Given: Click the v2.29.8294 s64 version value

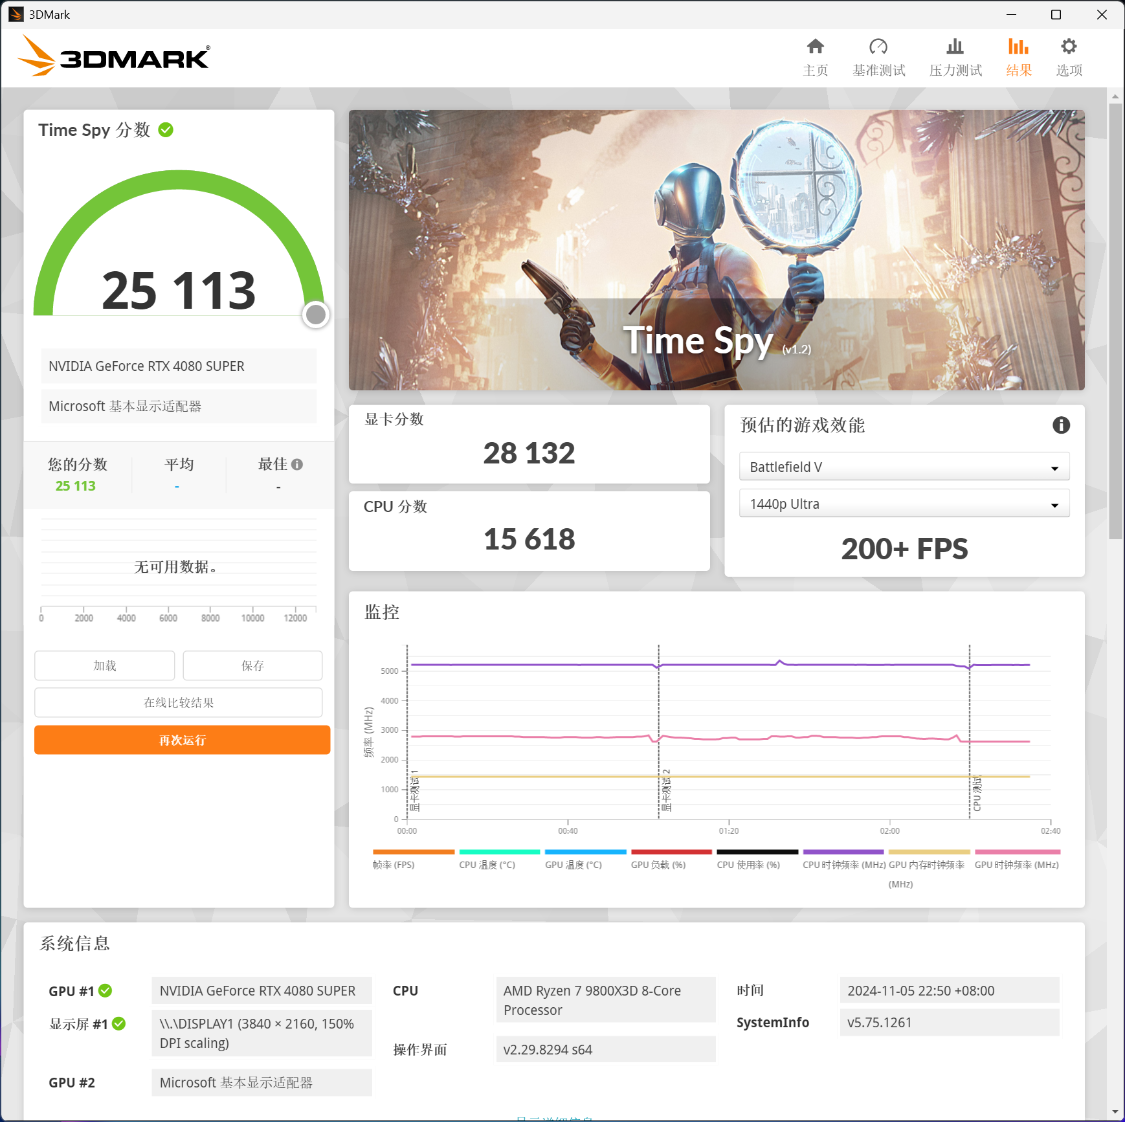Looking at the screenshot, I should (606, 1049).
